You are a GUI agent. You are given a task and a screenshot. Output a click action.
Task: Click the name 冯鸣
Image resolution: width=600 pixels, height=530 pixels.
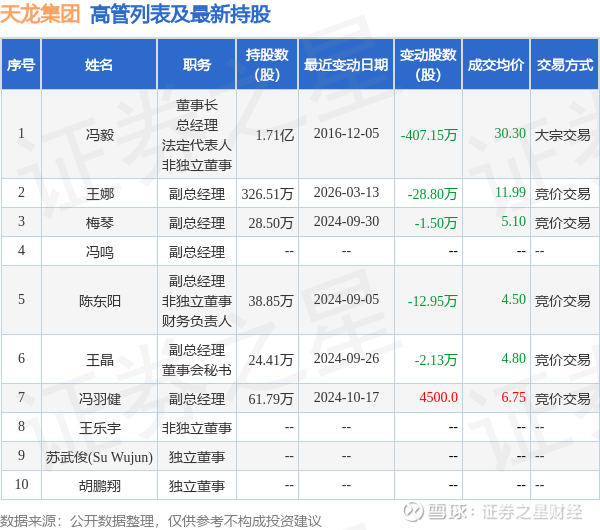(99, 252)
